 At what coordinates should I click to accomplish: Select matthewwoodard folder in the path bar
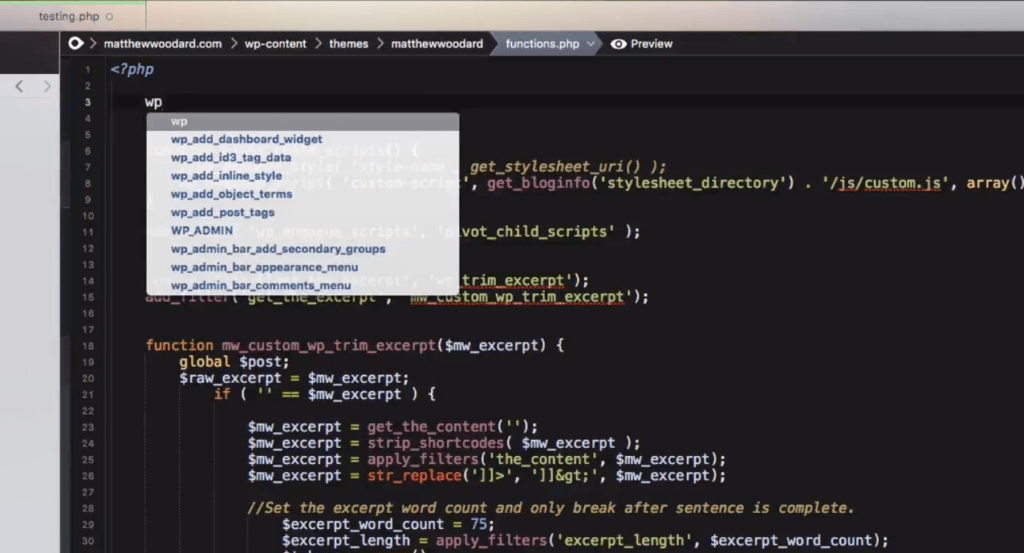pos(437,44)
